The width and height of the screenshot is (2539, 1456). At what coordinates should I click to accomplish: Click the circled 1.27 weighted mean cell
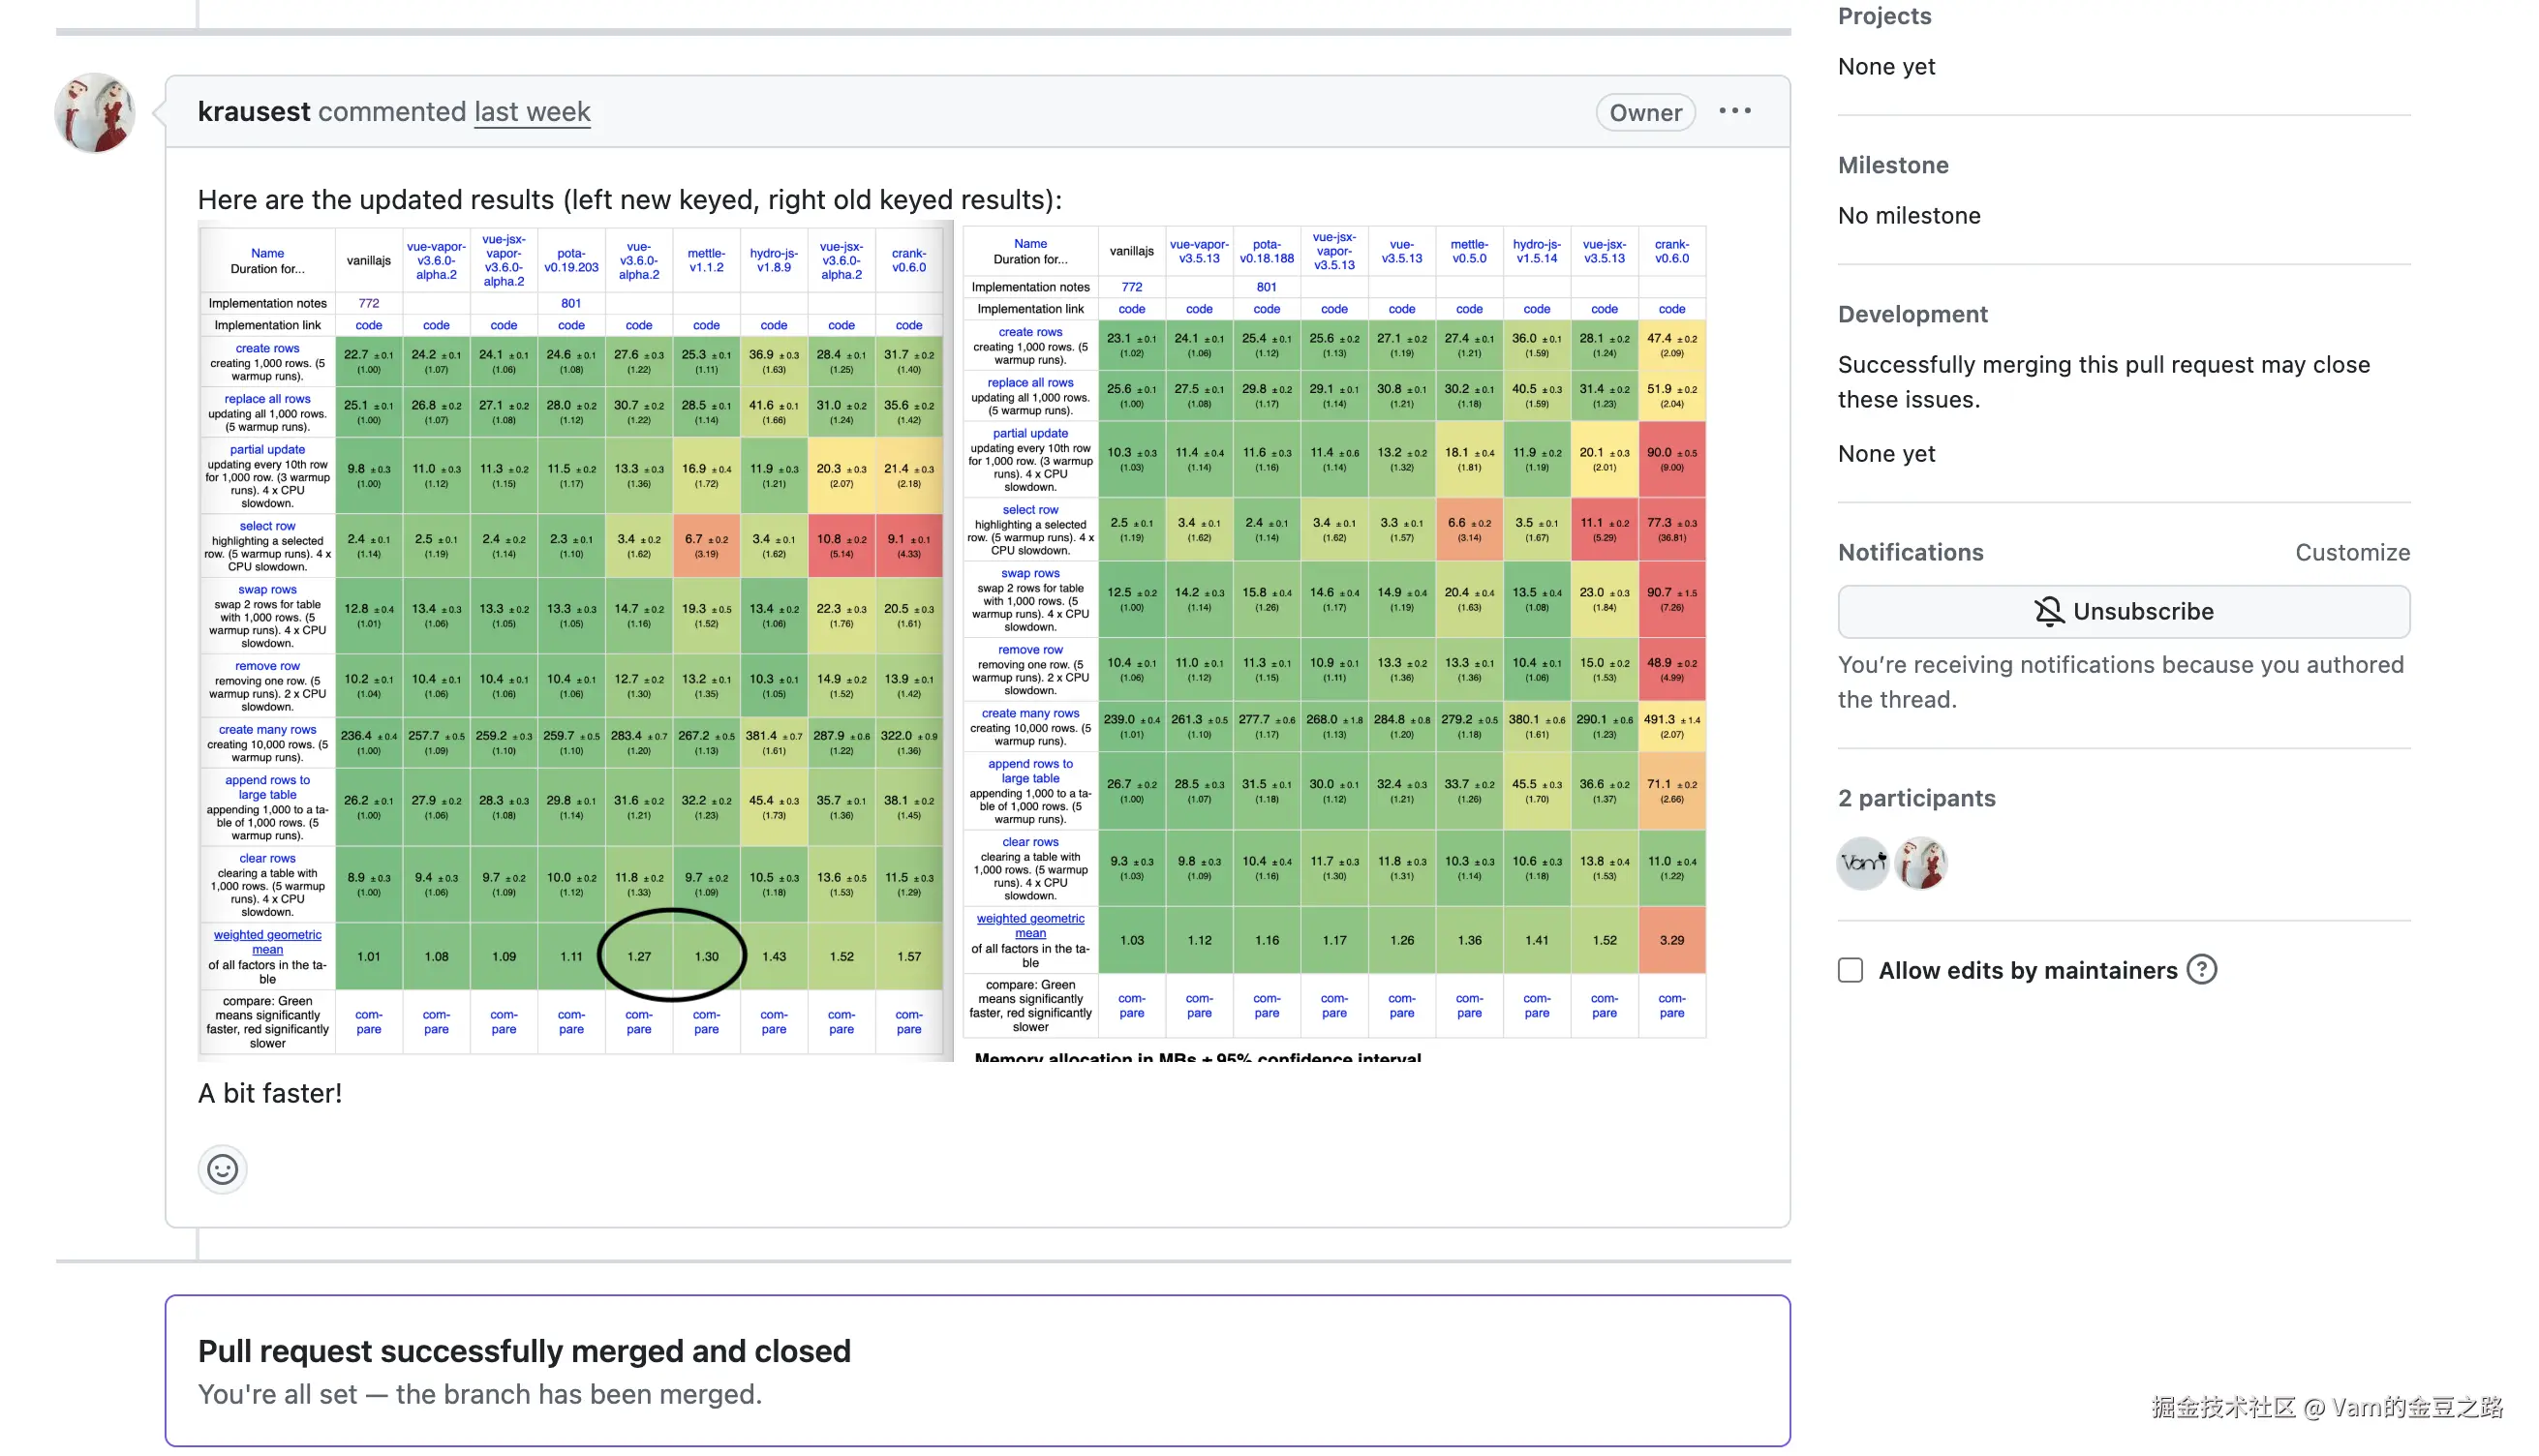tap(638, 956)
